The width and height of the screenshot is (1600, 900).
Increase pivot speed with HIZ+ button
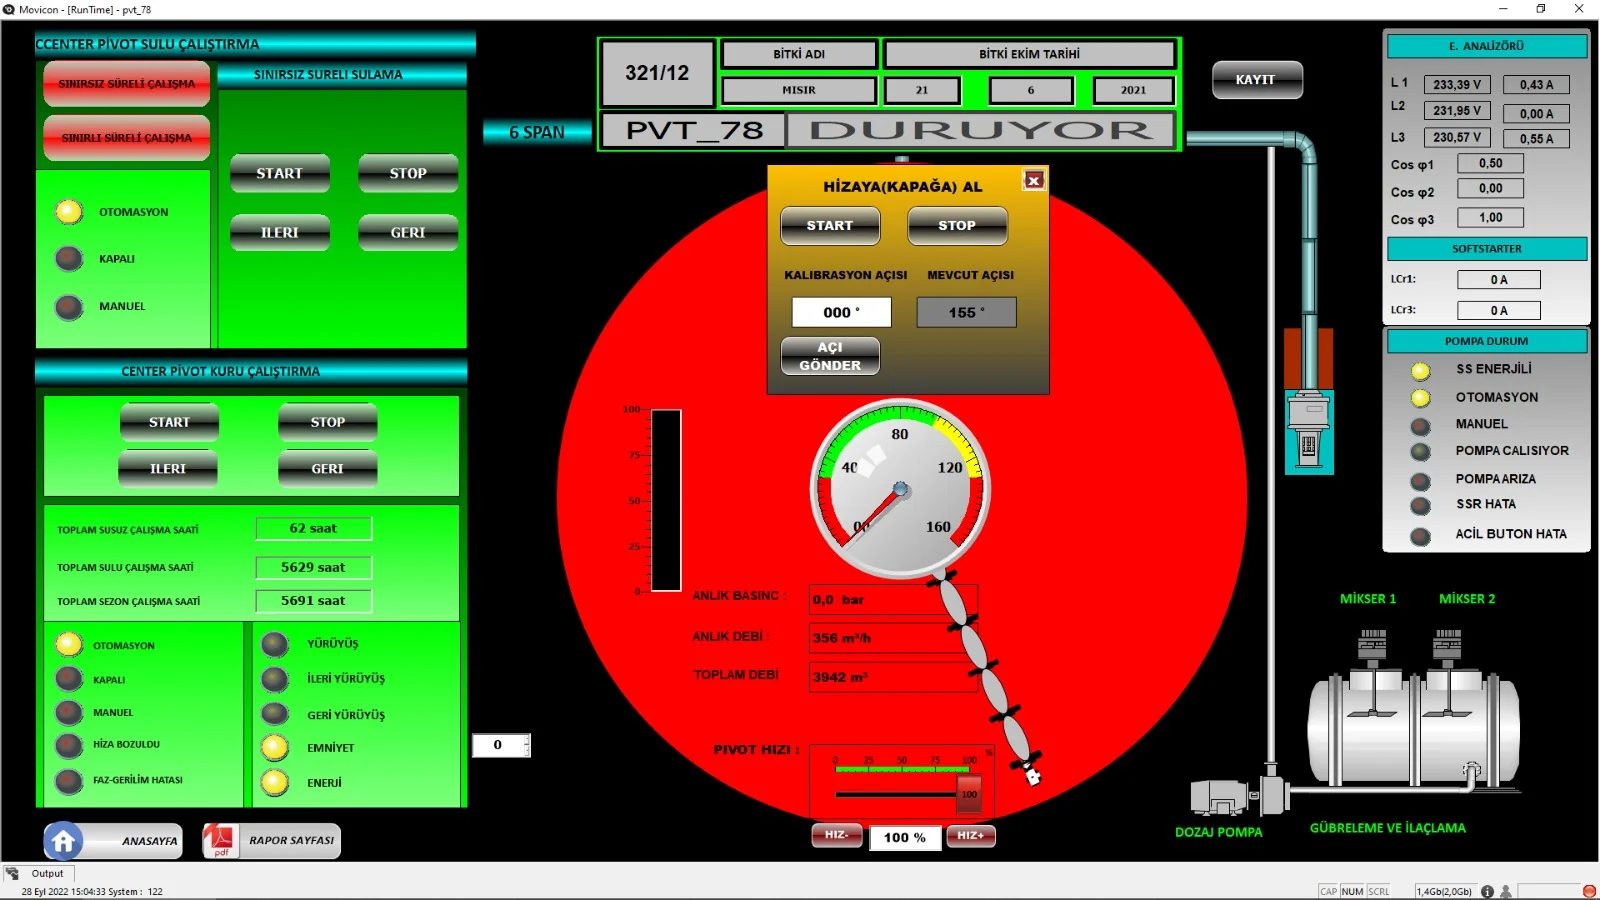[970, 836]
